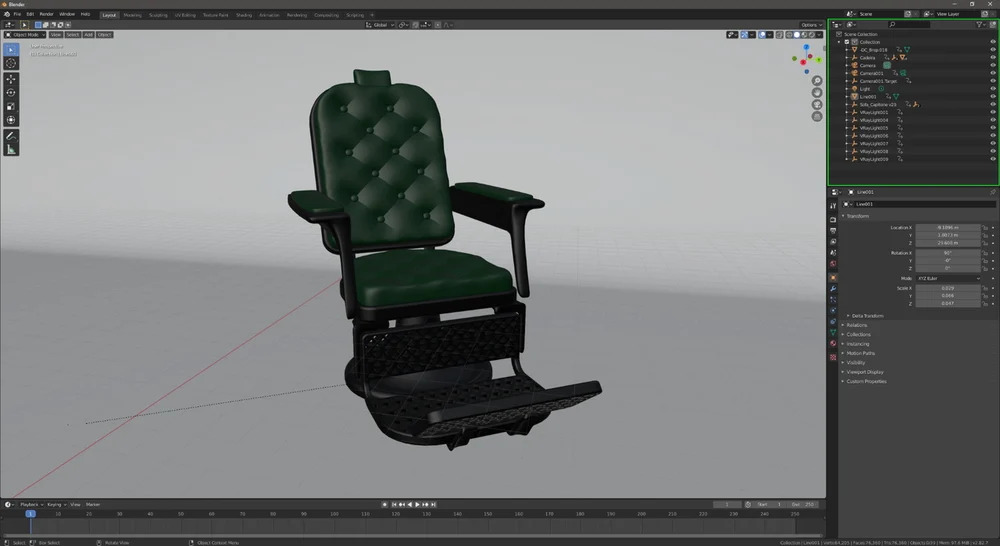Viewport: 1000px width, 546px height.
Task: Click the pin icon in Properties header
Action: (992, 192)
